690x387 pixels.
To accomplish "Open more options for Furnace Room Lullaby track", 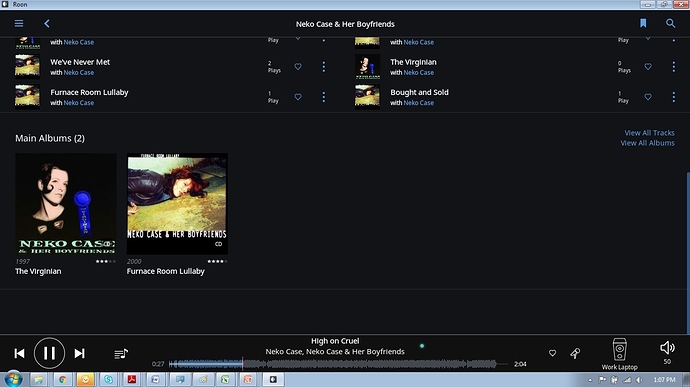I will coord(323,97).
